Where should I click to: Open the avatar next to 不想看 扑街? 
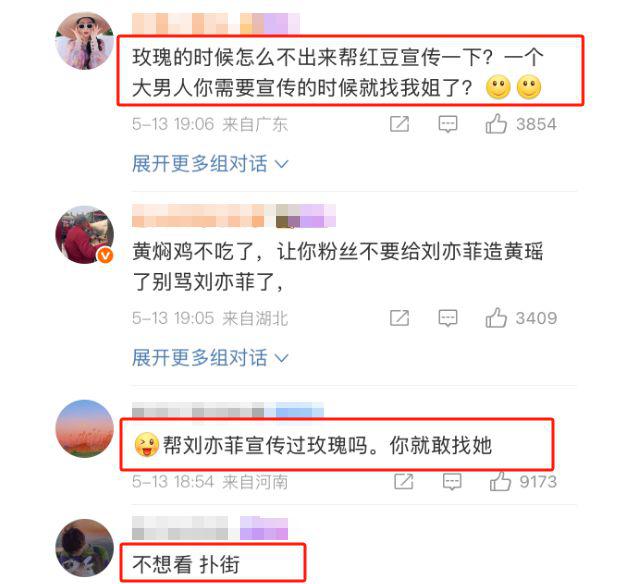point(84,548)
